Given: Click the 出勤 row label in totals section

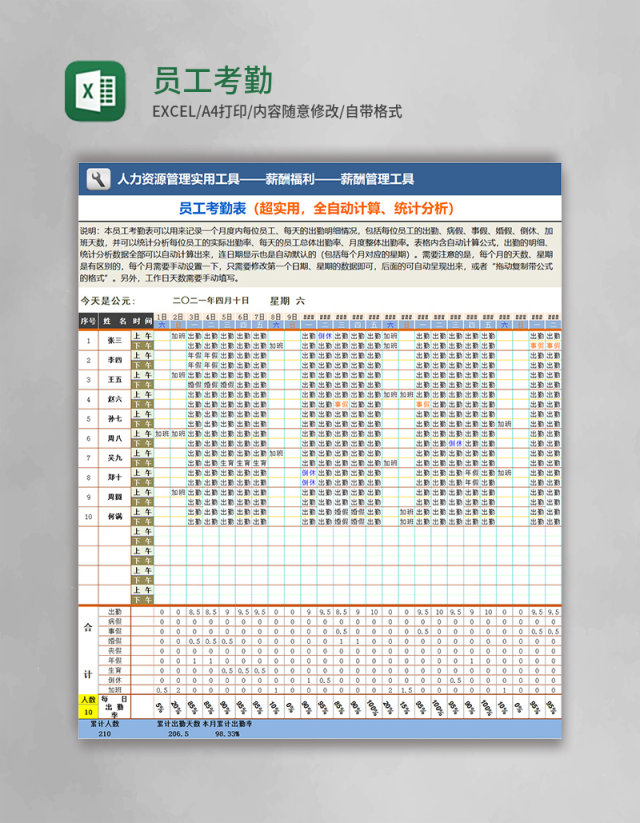Looking at the screenshot, I should (x=114, y=612).
